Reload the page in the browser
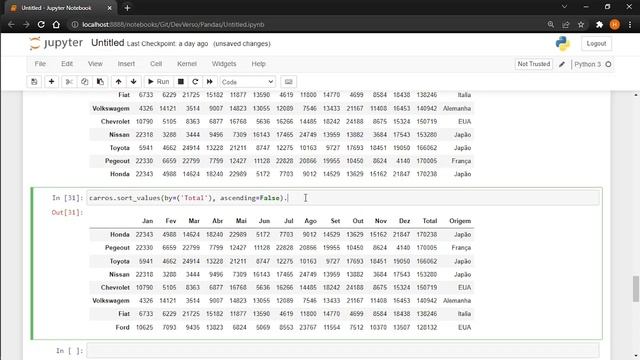 [41, 24]
